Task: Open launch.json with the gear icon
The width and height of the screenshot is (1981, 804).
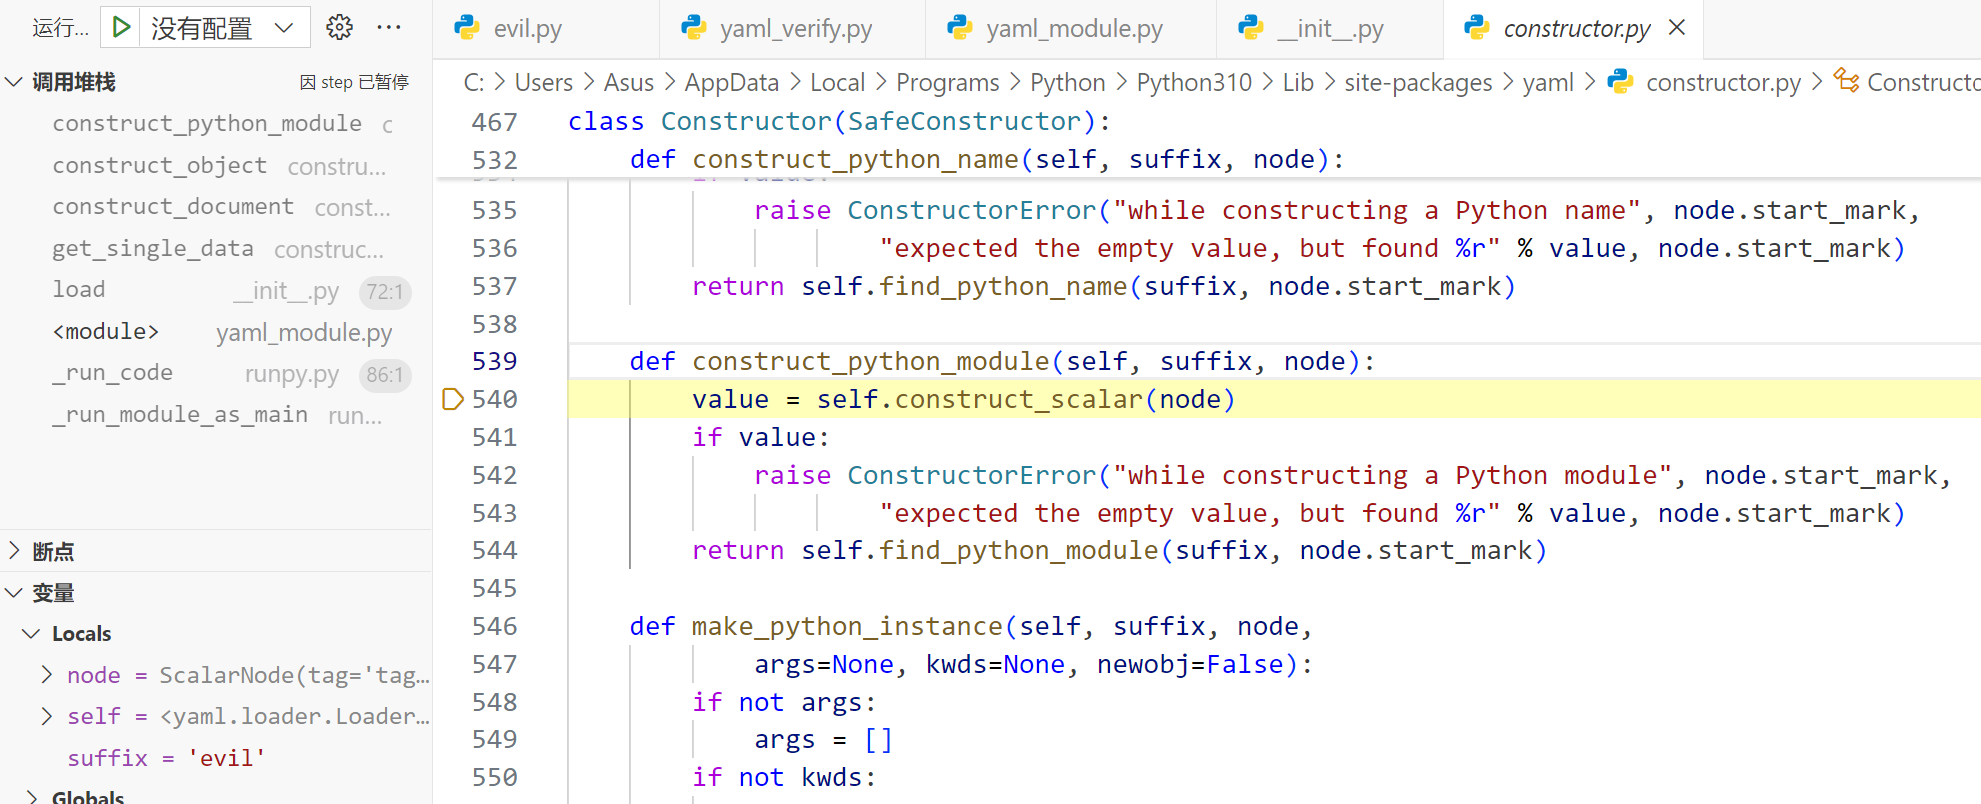Action: click(340, 28)
